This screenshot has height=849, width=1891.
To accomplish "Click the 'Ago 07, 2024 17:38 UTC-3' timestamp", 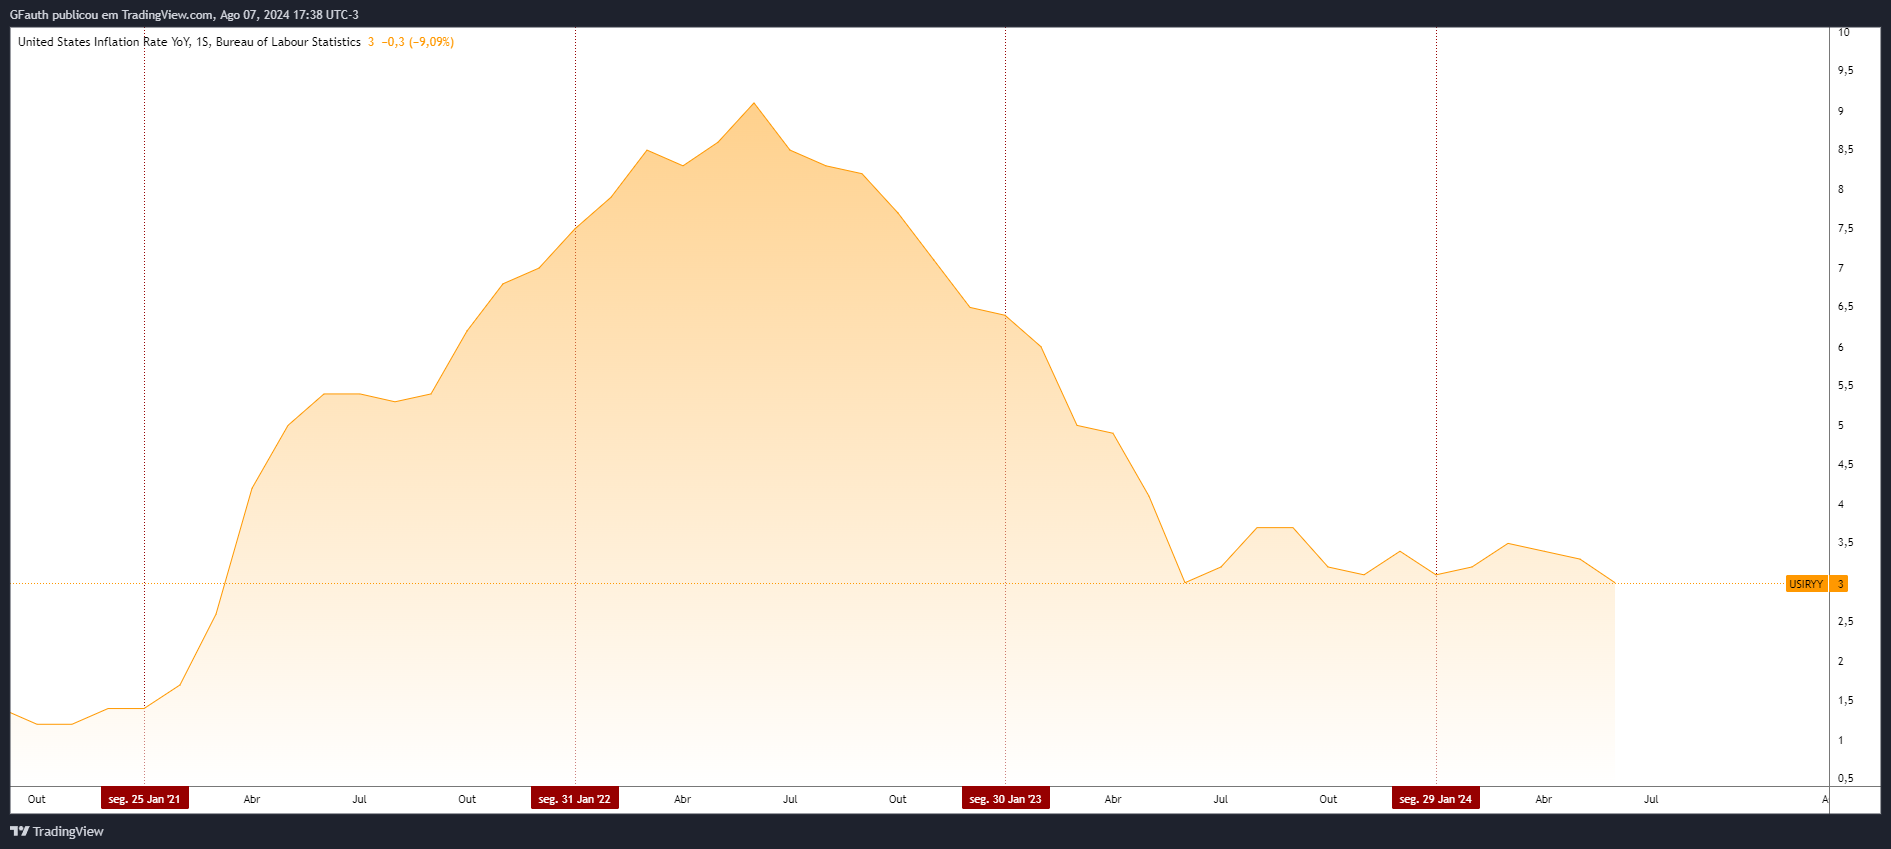I will (290, 15).
